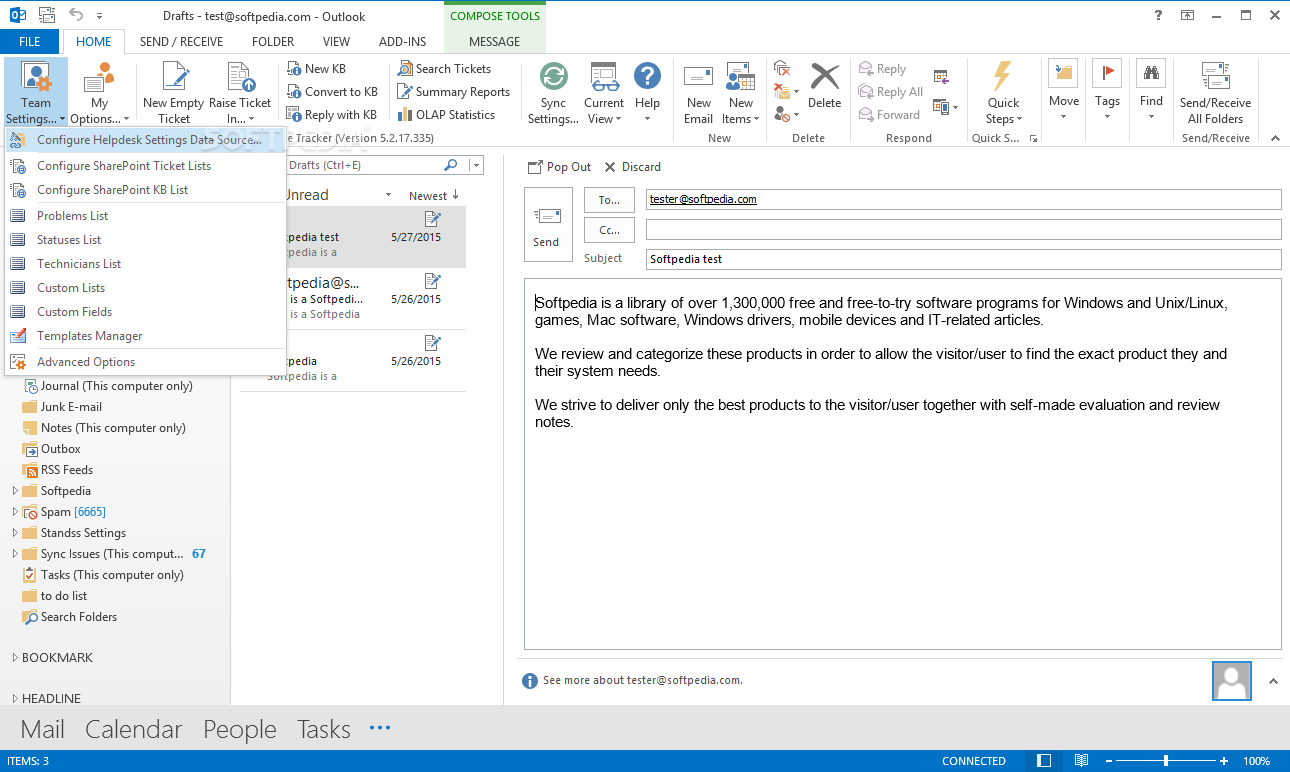This screenshot has width=1290, height=772.
Task: Click the Subject input field
Action: [963, 259]
